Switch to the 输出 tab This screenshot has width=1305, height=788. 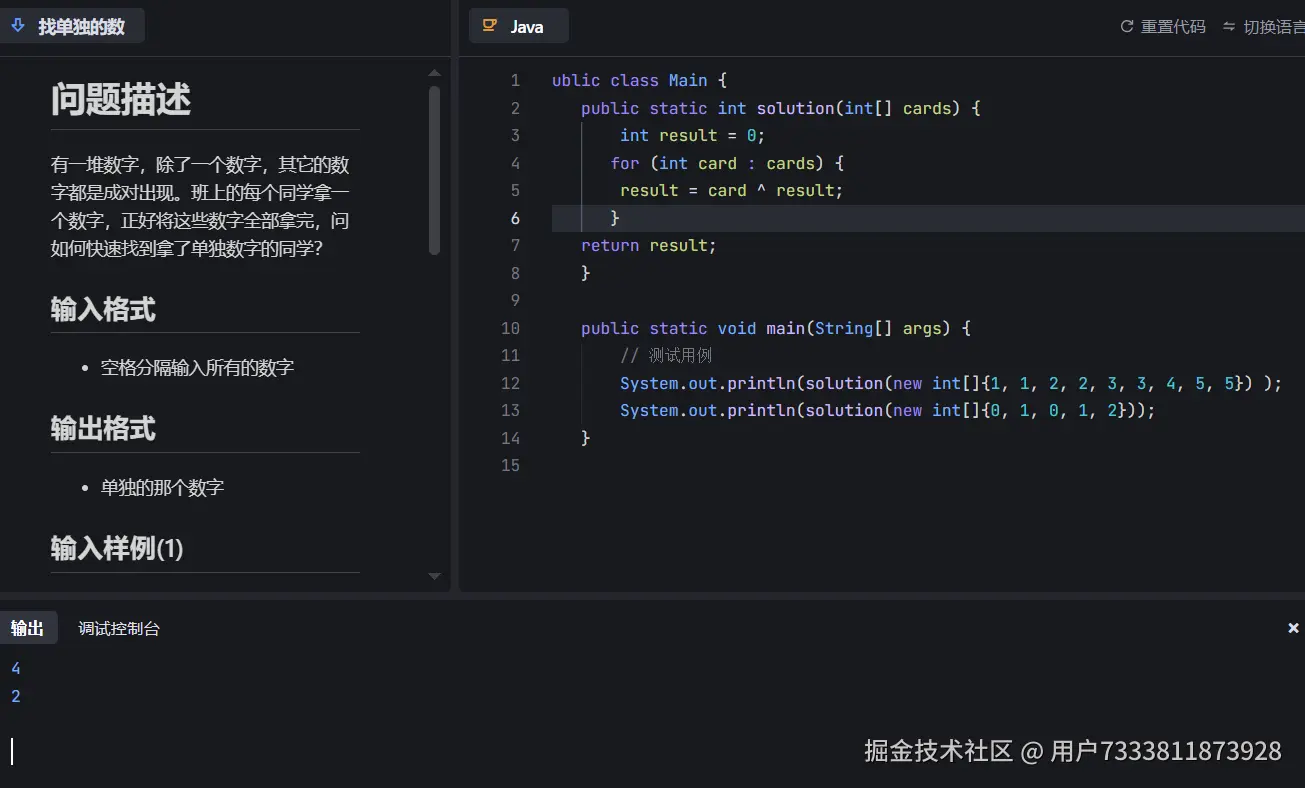tap(28, 628)
